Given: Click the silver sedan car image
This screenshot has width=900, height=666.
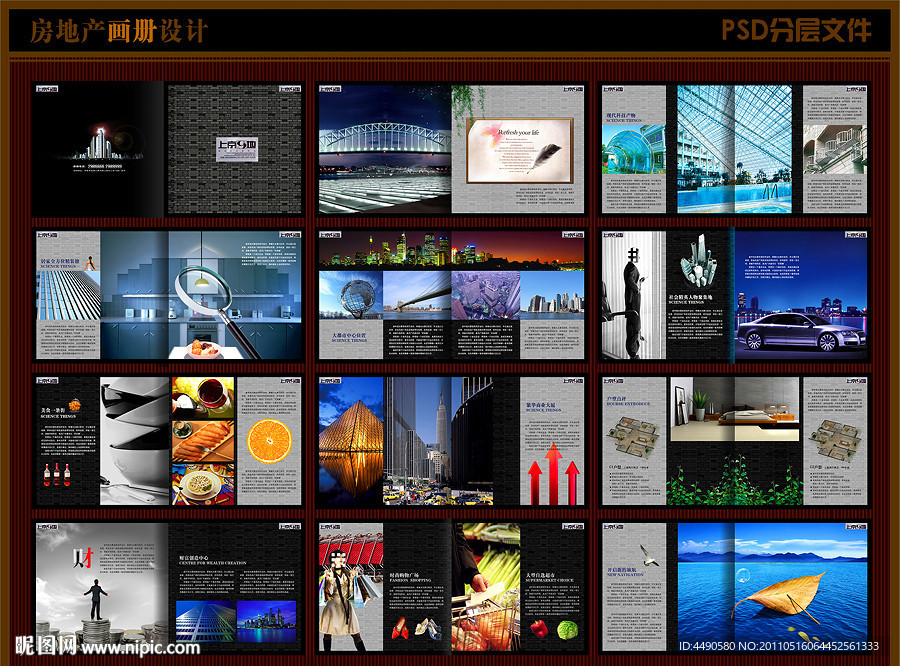Looking at the screenshot, I should (x=801, y=332).
